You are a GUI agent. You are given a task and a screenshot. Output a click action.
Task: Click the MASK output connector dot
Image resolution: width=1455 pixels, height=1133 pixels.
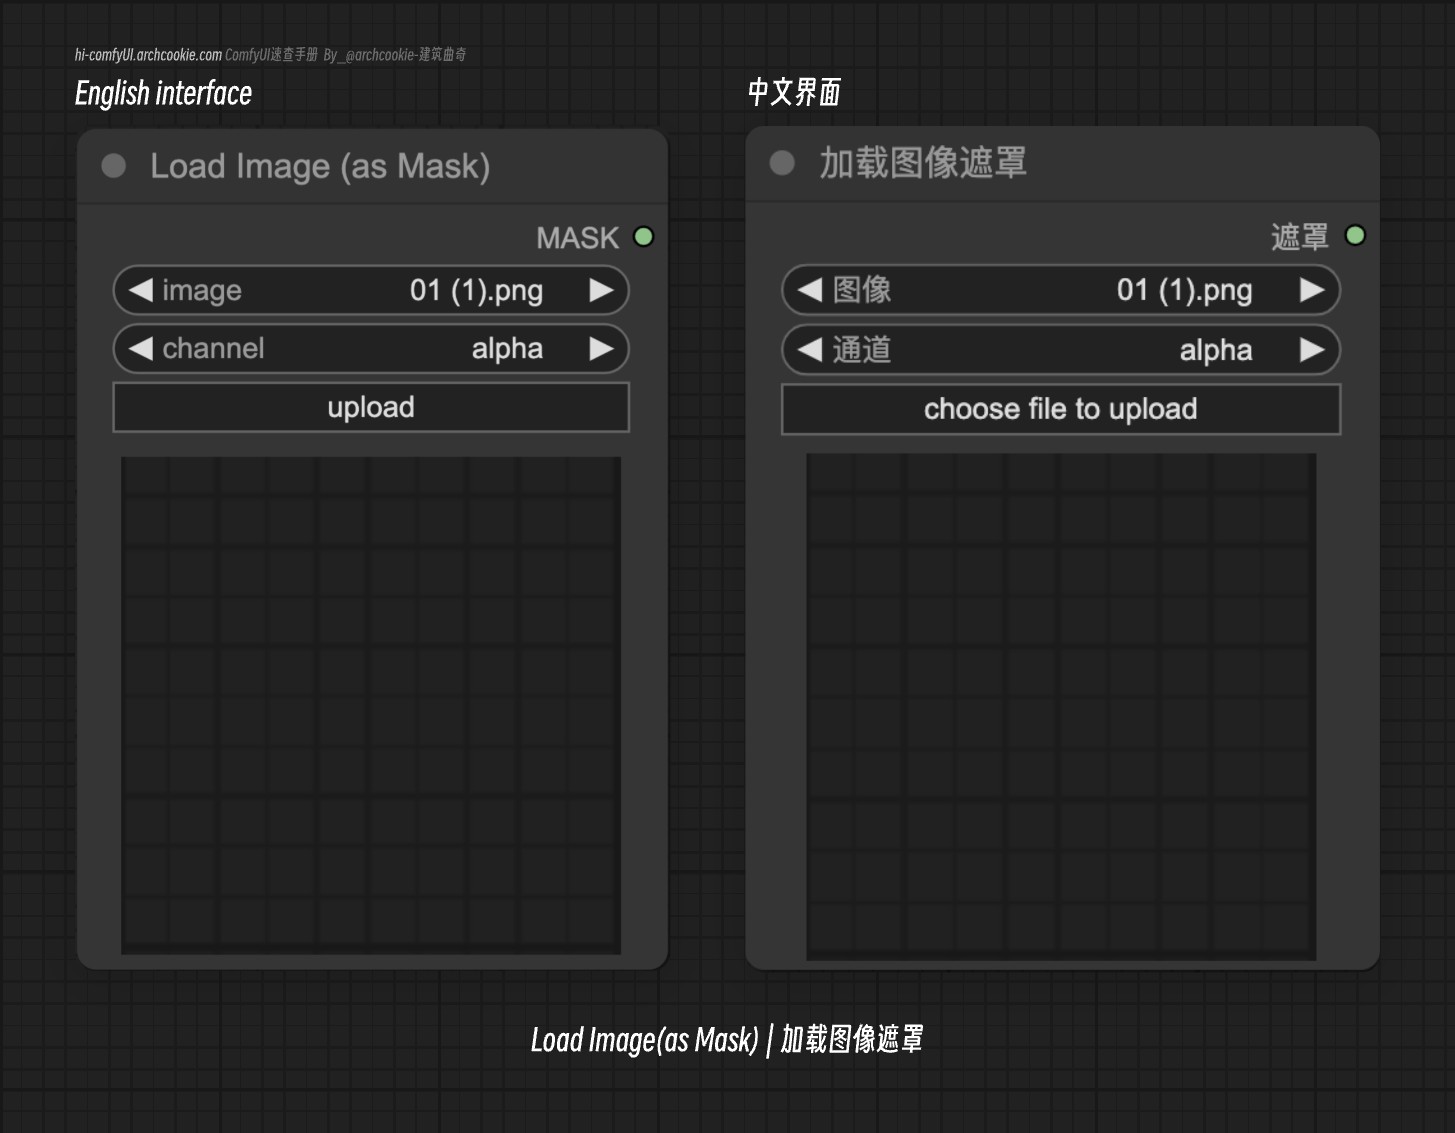tap(644, 237)
